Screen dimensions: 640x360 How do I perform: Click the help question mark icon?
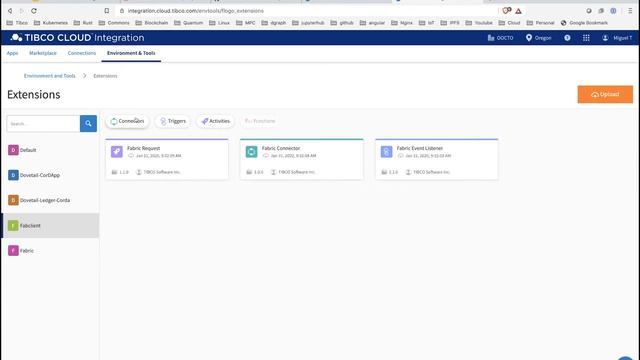coord(567,38)
